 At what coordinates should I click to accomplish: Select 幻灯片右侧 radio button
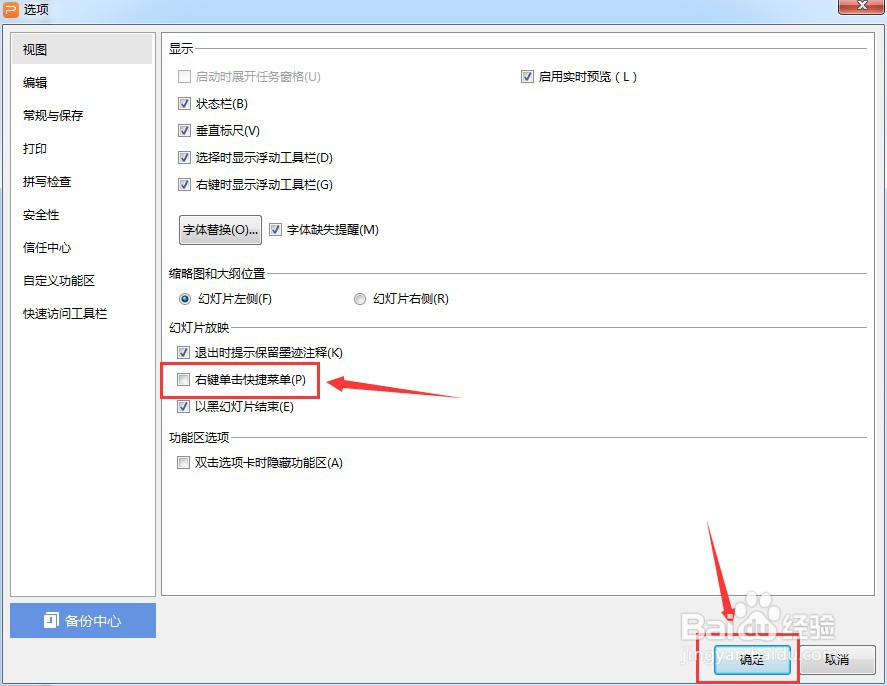point(360,299)
